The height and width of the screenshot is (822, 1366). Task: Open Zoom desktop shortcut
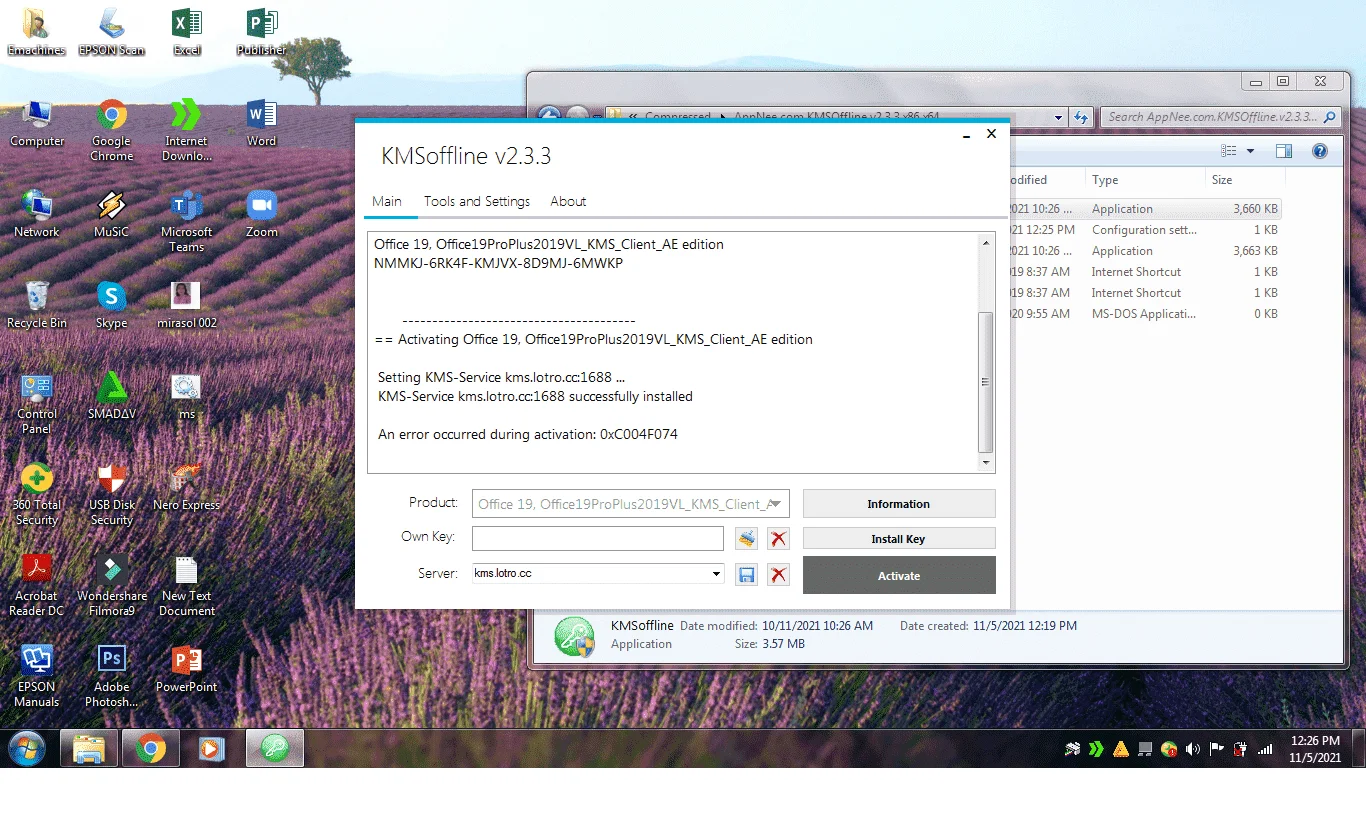pyautogui.click(x=262, y=214)
